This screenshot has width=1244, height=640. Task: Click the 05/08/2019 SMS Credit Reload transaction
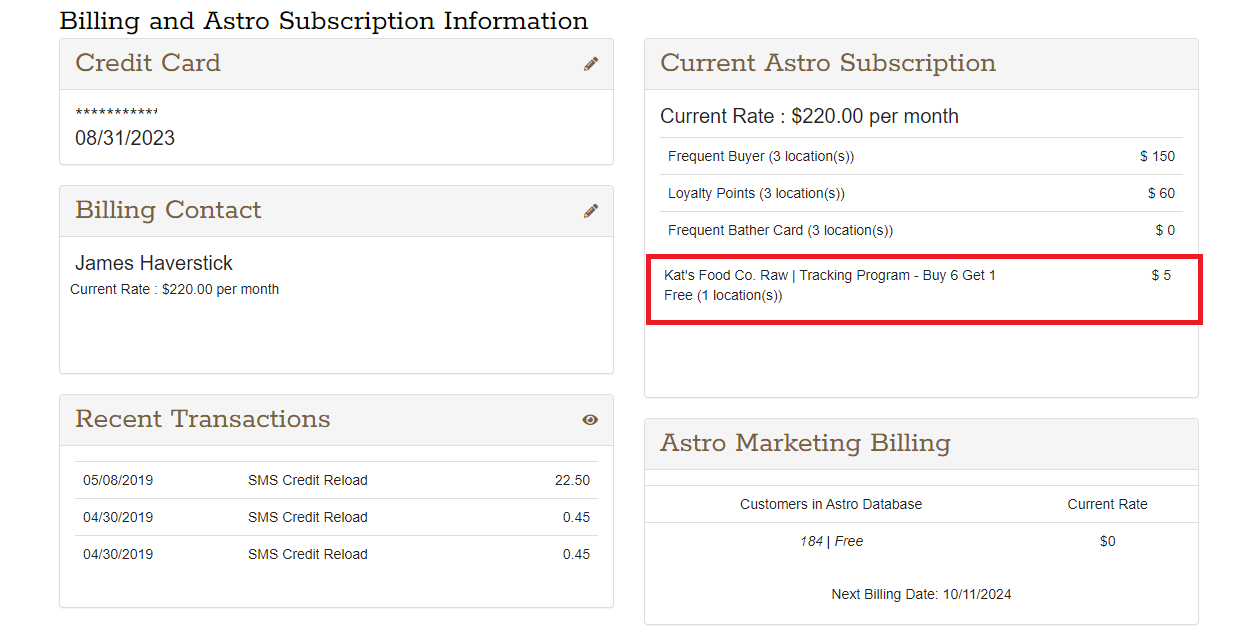coord(307,480)
